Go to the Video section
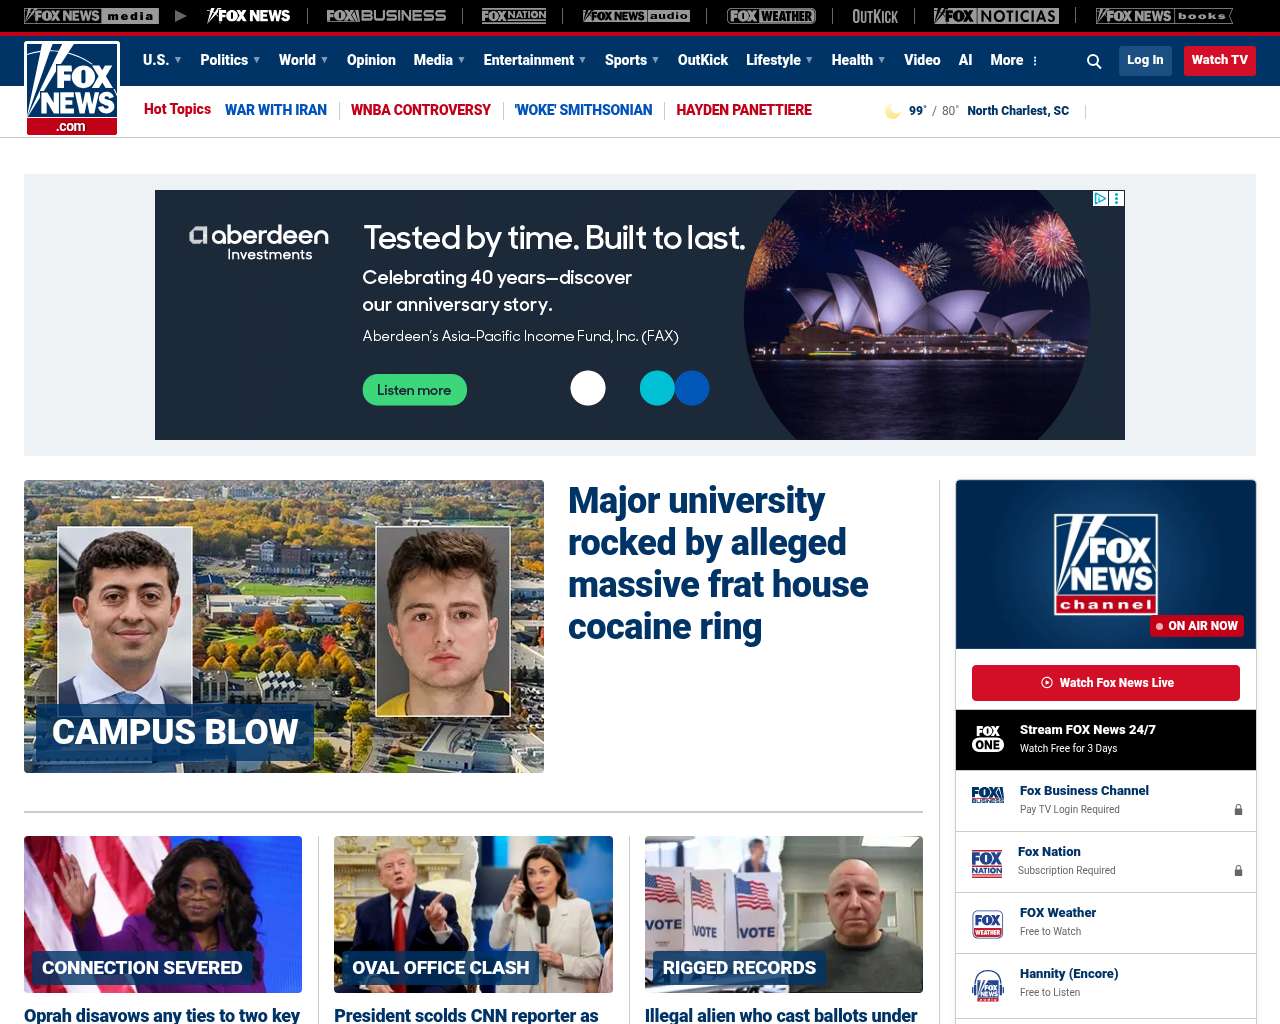This screenshot has width=1280, height=1024. point(922,60)
